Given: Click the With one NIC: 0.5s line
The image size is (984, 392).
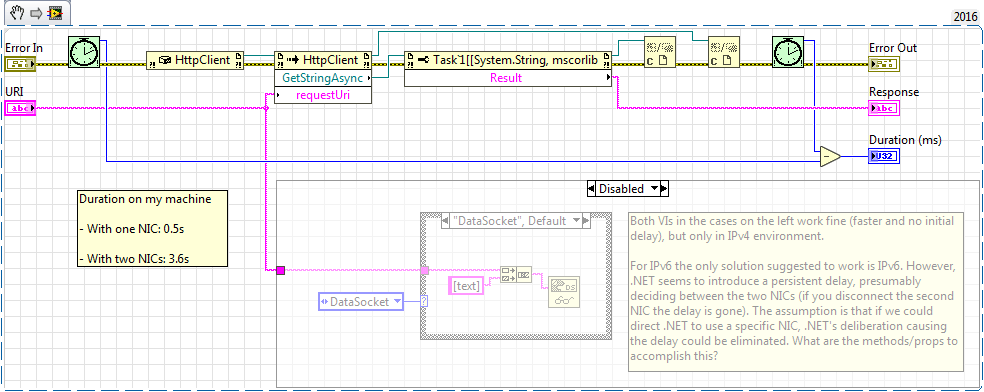Looking at the screenshot, I should click(x=131, y=229).
